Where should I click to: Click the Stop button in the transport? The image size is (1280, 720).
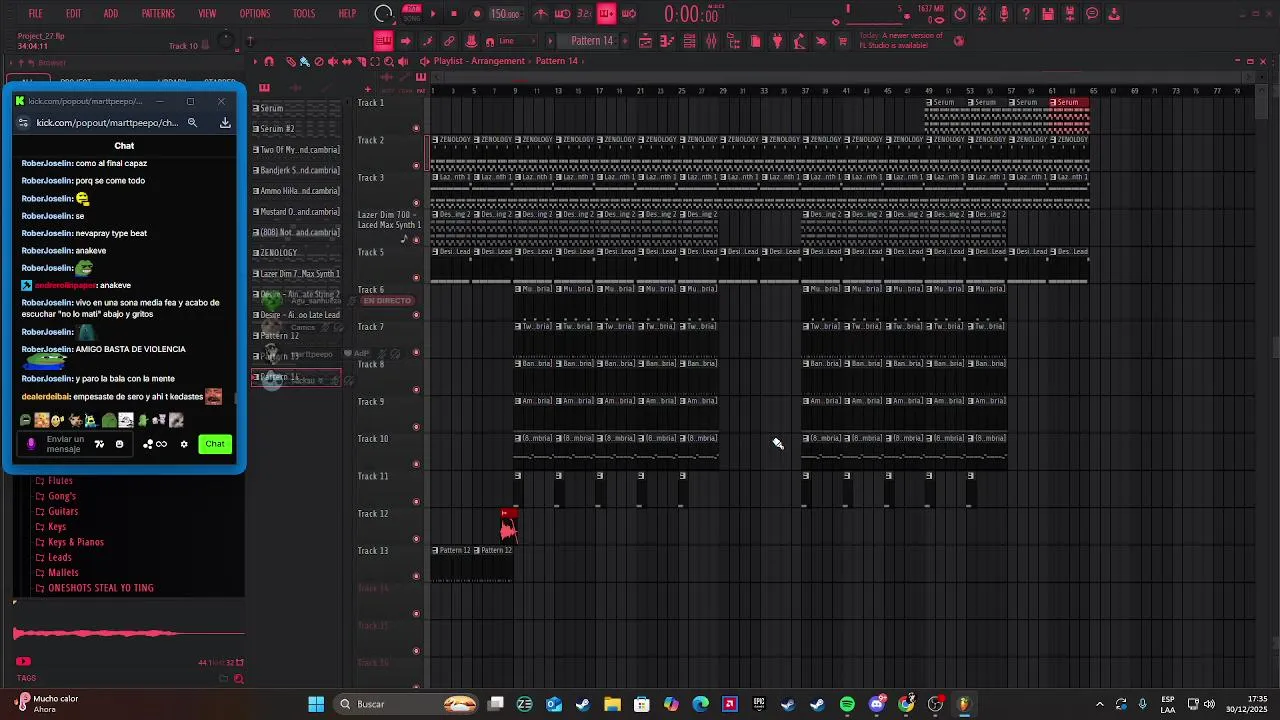[x=453, y=14]
